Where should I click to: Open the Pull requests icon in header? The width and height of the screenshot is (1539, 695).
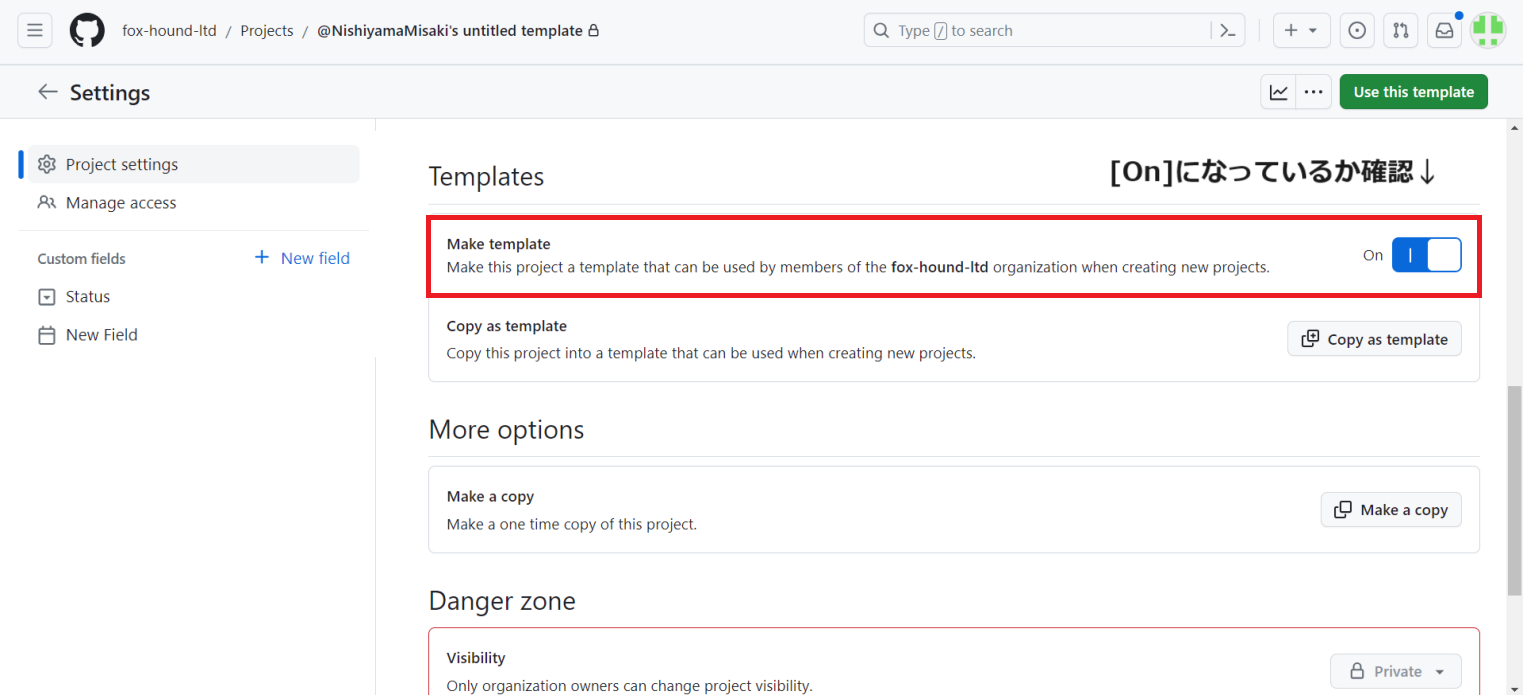point(1401,31)
